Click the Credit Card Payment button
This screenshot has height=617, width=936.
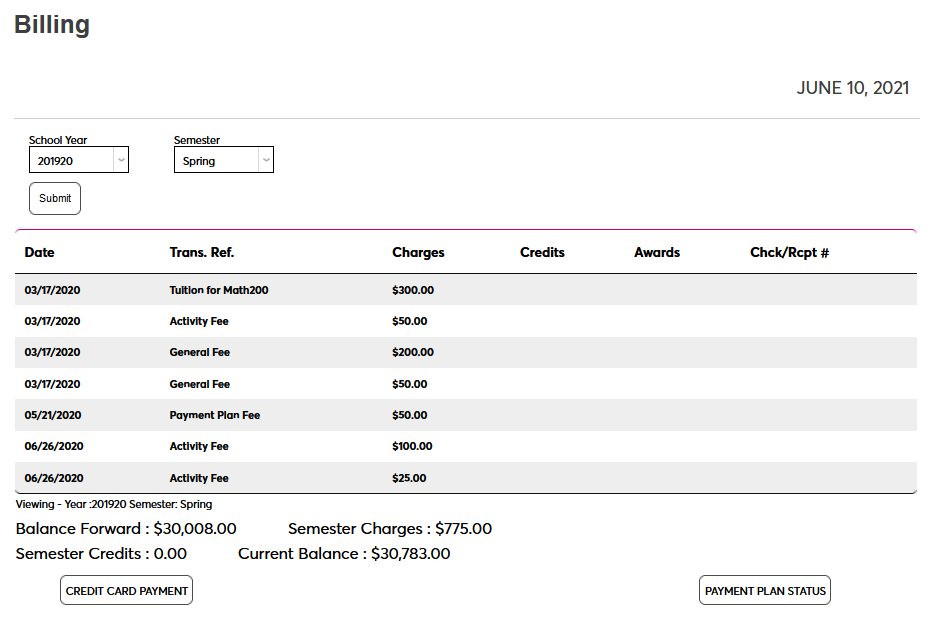tap(126, 591)
